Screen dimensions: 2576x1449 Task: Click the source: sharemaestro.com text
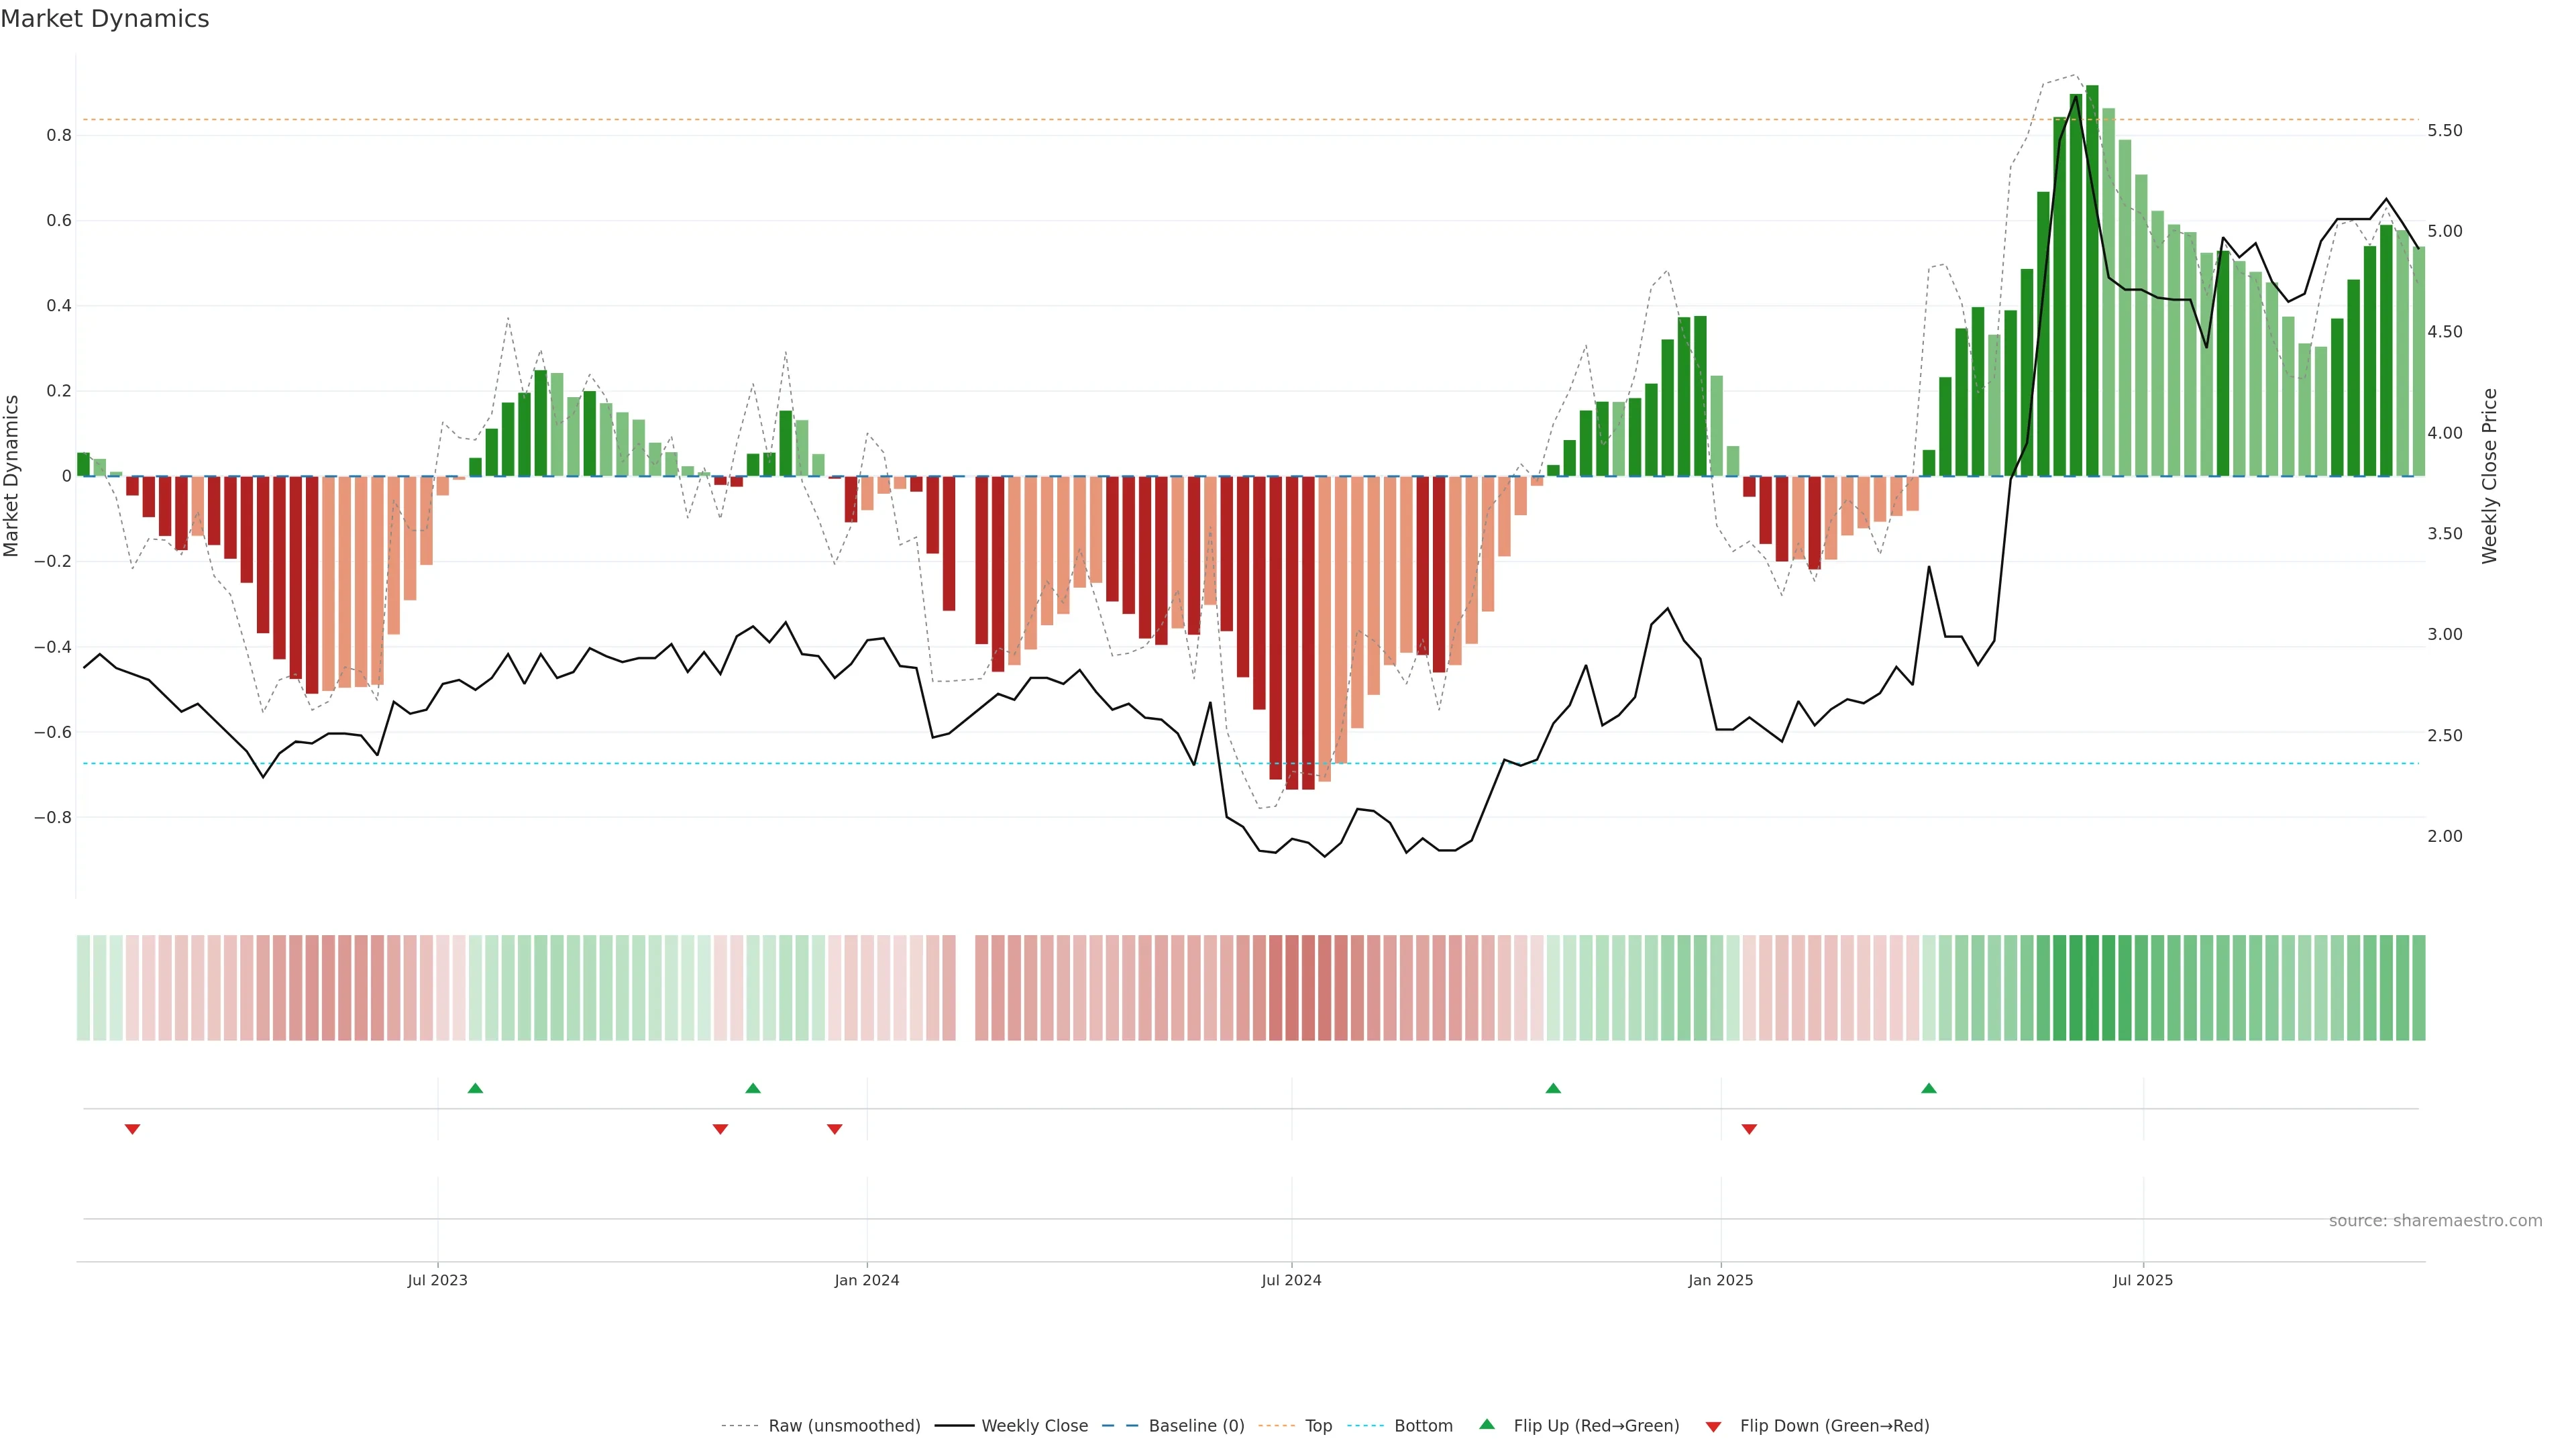[x=2435, y=1220]
